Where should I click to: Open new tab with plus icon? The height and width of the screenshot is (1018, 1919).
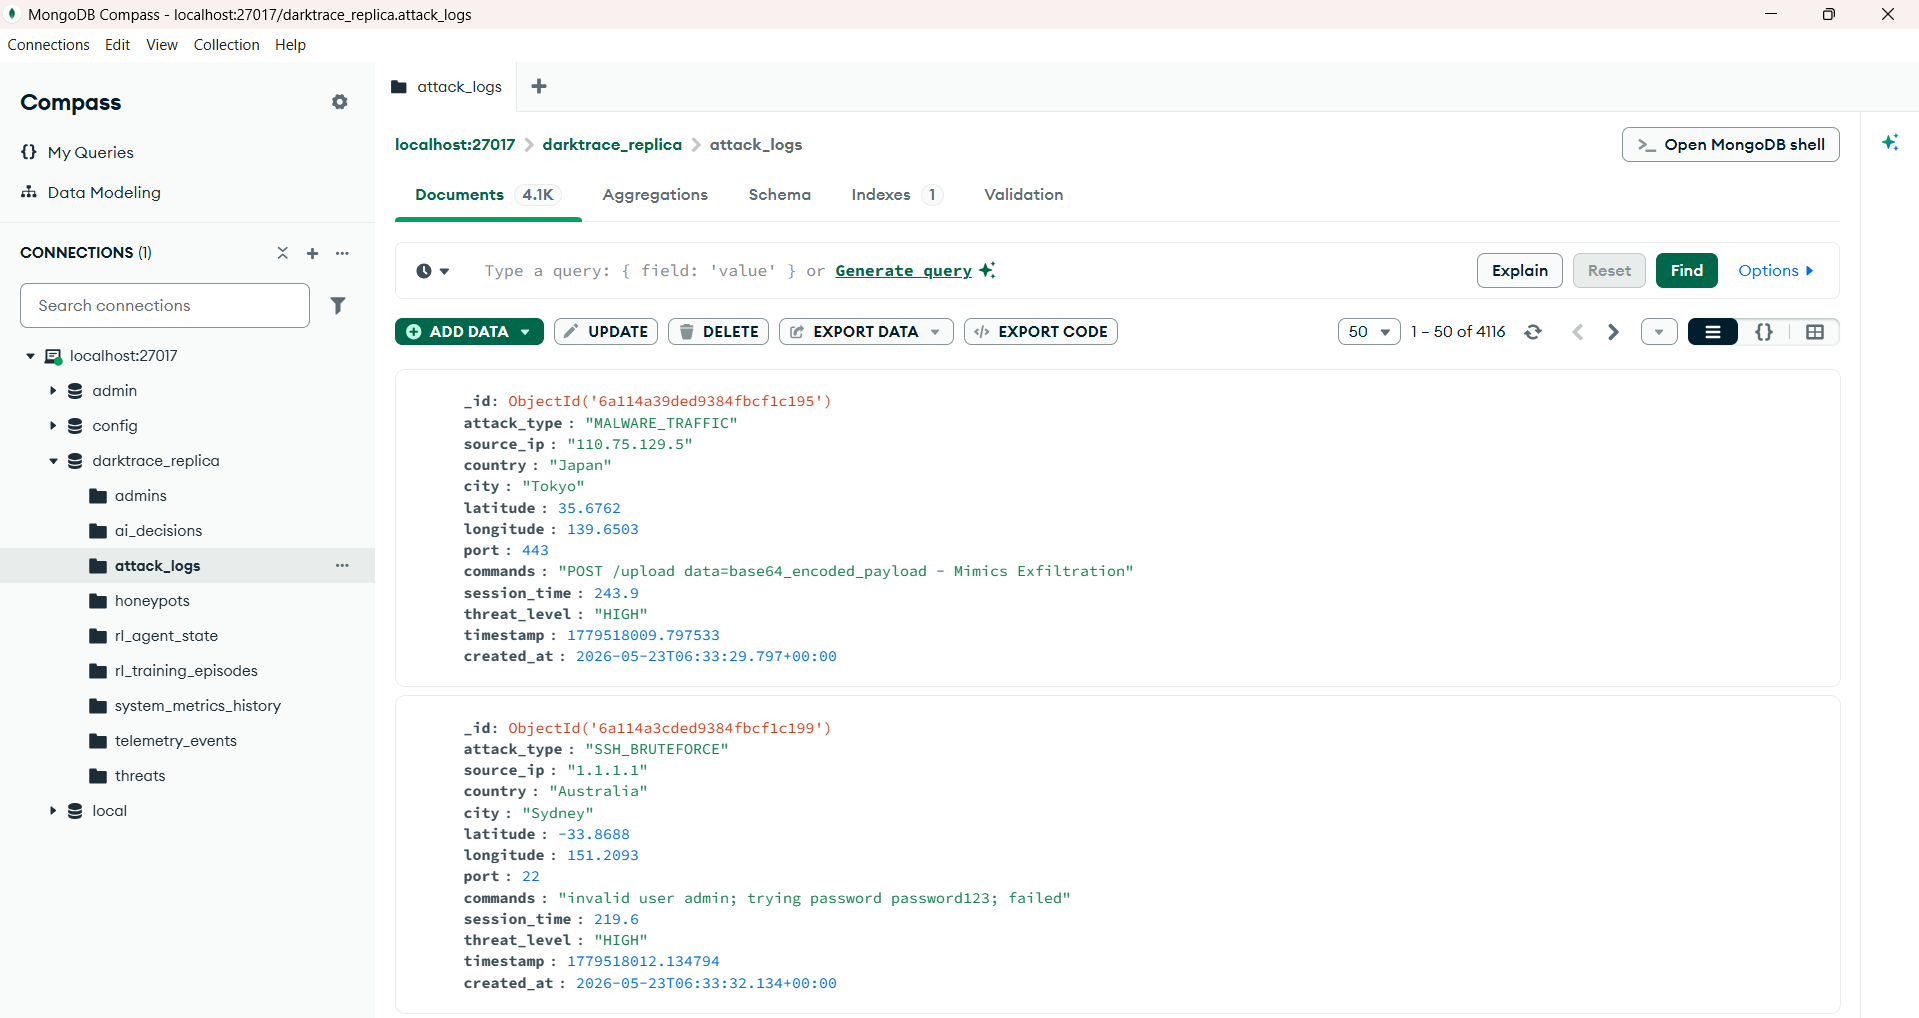coord(539,86)
